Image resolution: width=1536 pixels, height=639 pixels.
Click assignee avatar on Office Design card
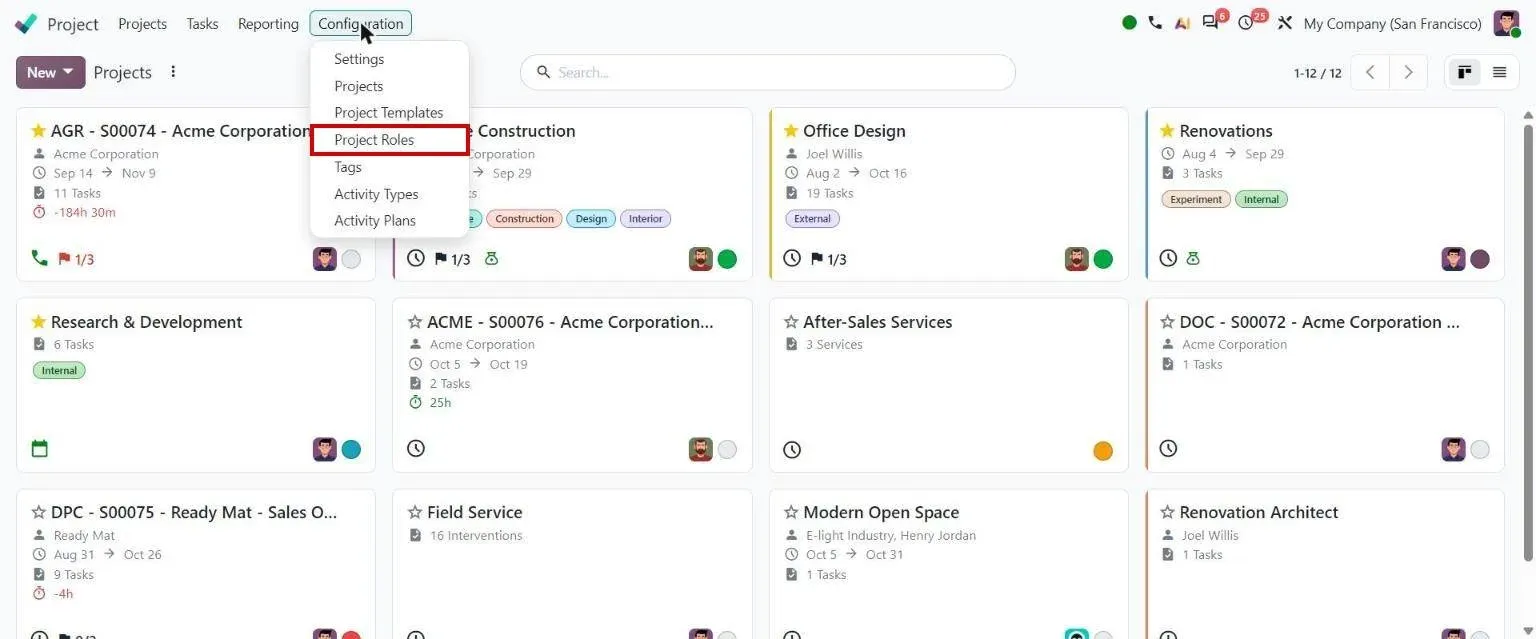1076,259
